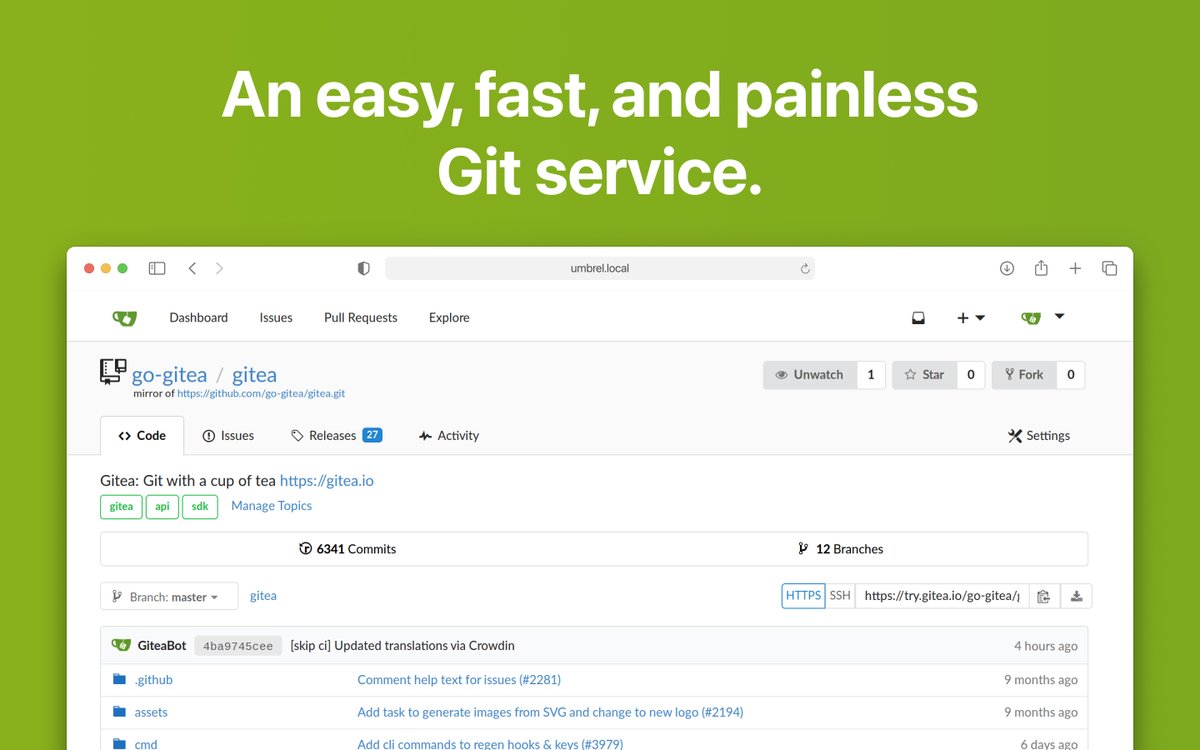1200x750 pixels.
Task: Select the Code tab
Action: pyautogui.click(x=142, y=436)
